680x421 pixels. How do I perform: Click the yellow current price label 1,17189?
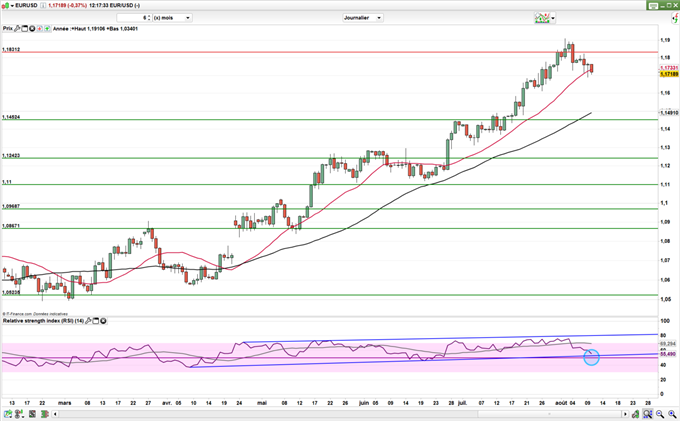[x=669, y=74]
